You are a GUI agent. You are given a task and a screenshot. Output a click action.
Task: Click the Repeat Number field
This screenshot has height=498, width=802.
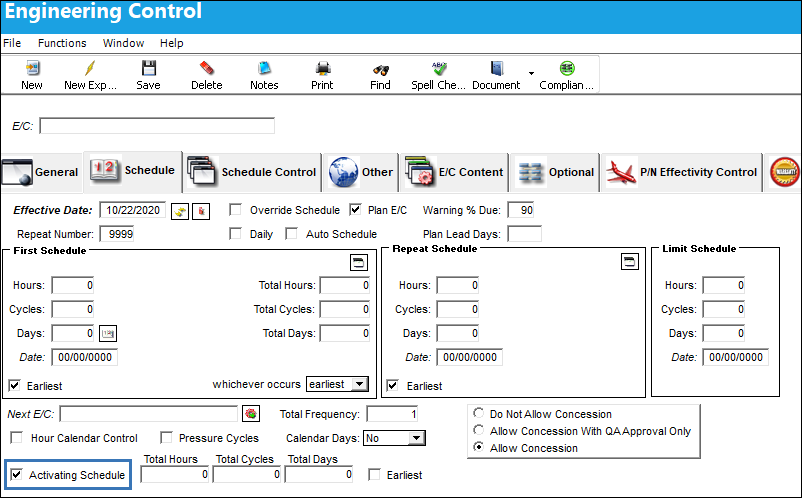tap(117, 234)
